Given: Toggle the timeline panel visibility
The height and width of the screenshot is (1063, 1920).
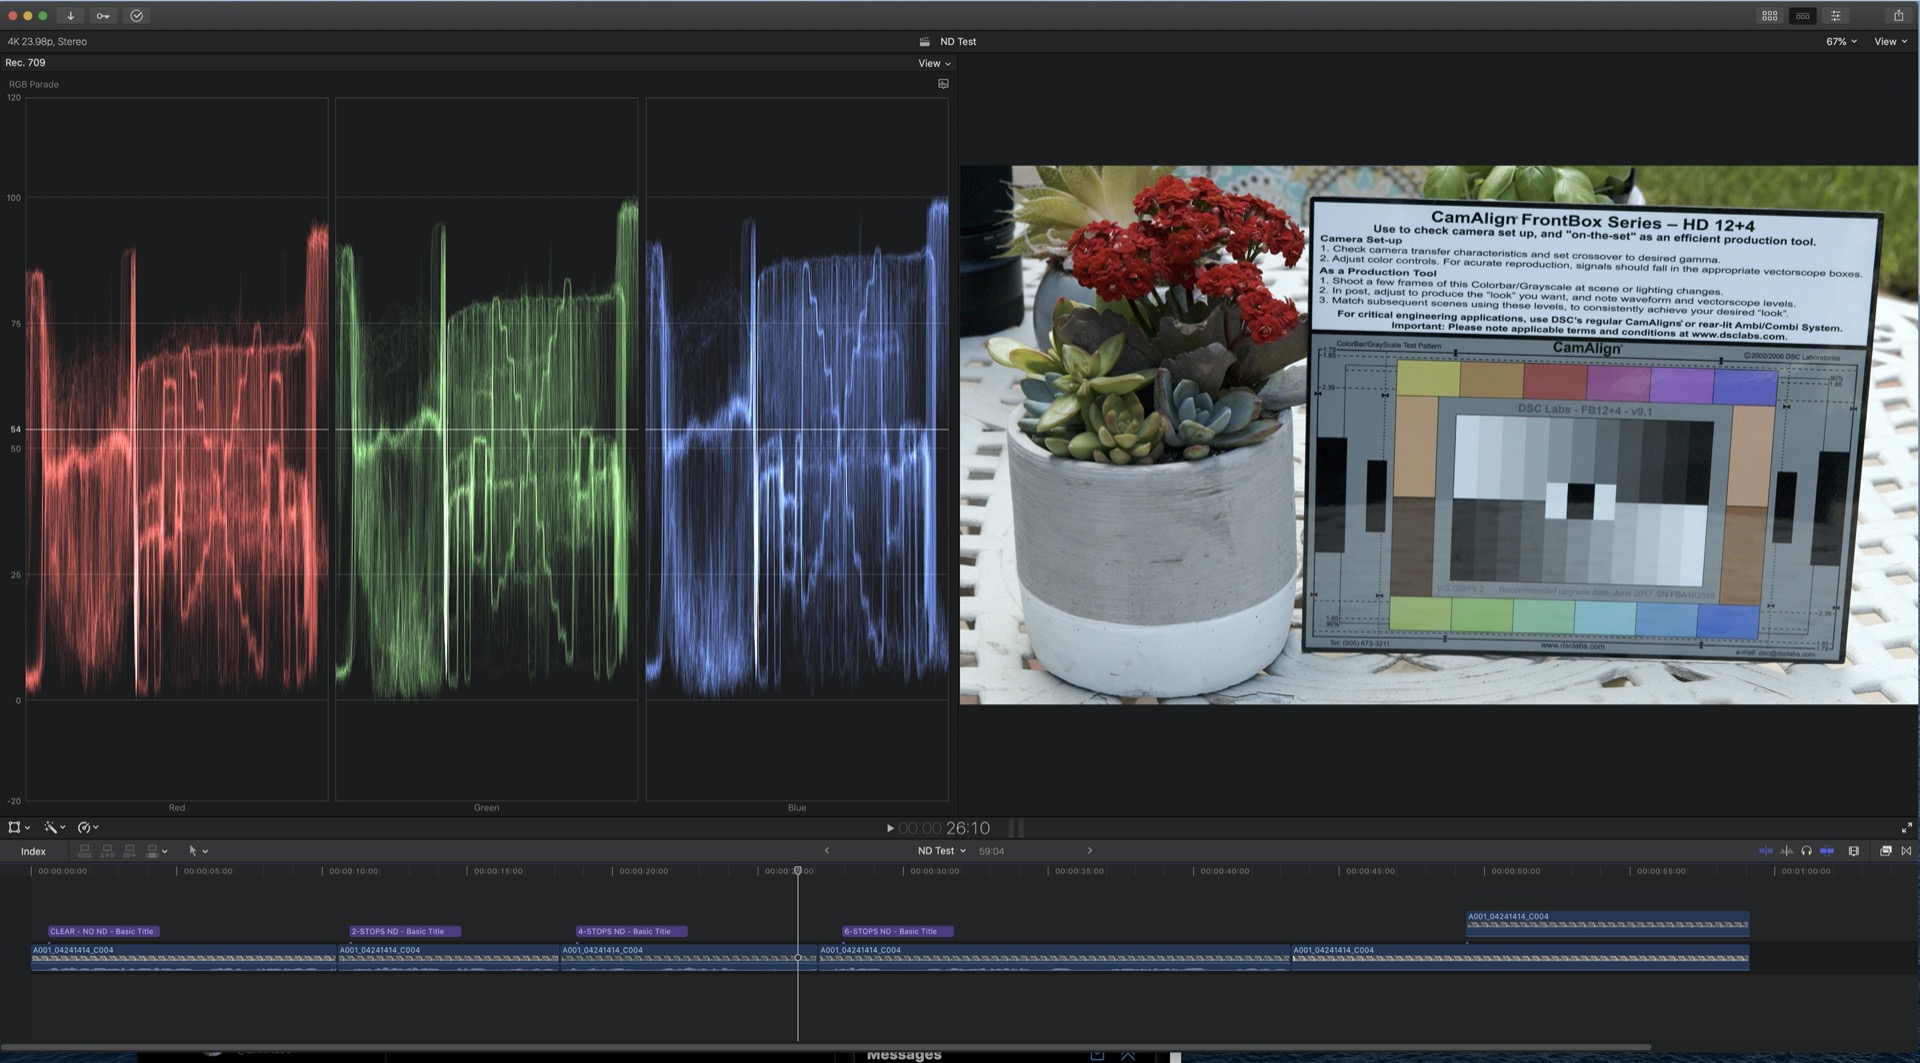Looking at the screenshot, I should click(x=1803, y=16).
